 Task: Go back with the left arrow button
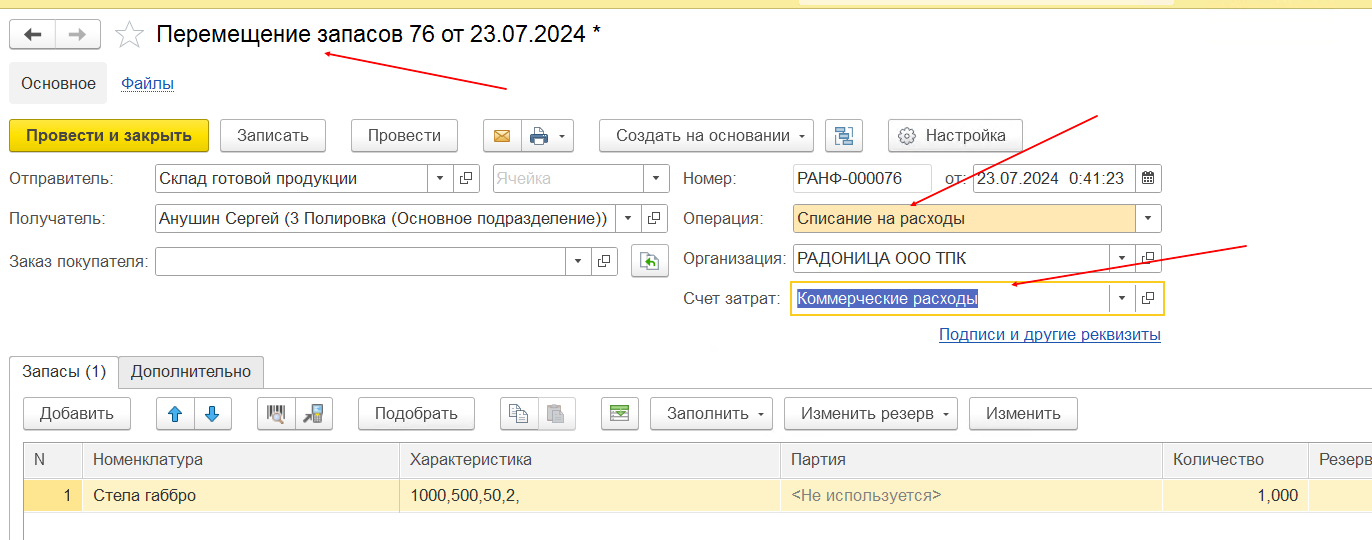pos(32,35)
